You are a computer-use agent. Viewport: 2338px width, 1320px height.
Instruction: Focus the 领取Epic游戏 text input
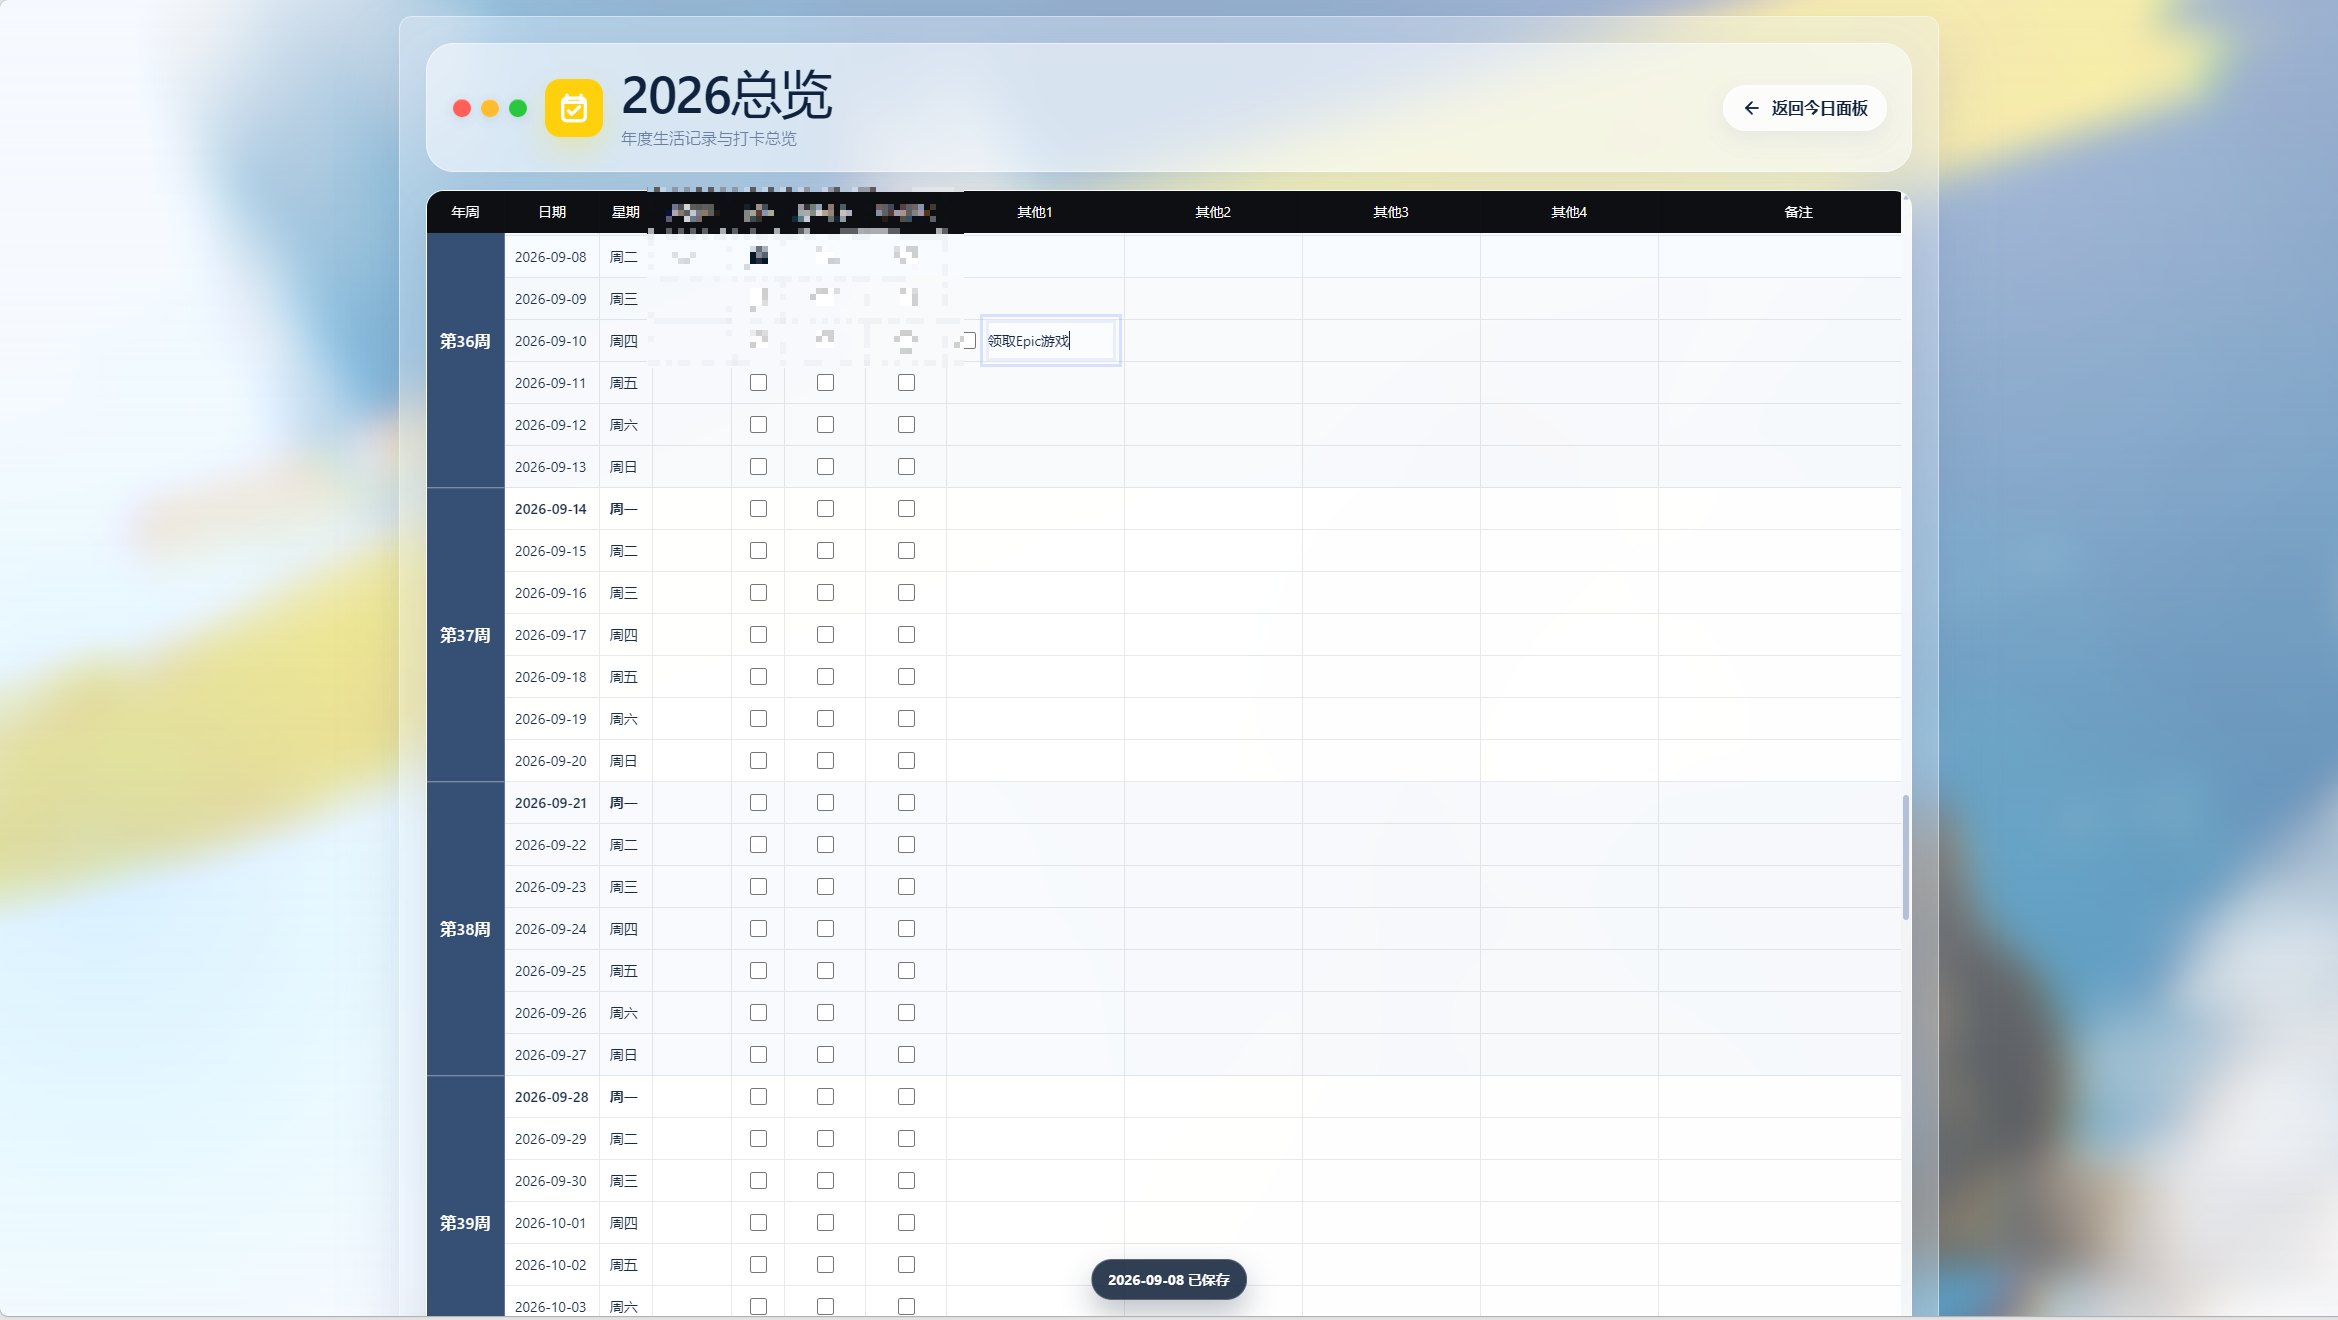coord(1050,341)
